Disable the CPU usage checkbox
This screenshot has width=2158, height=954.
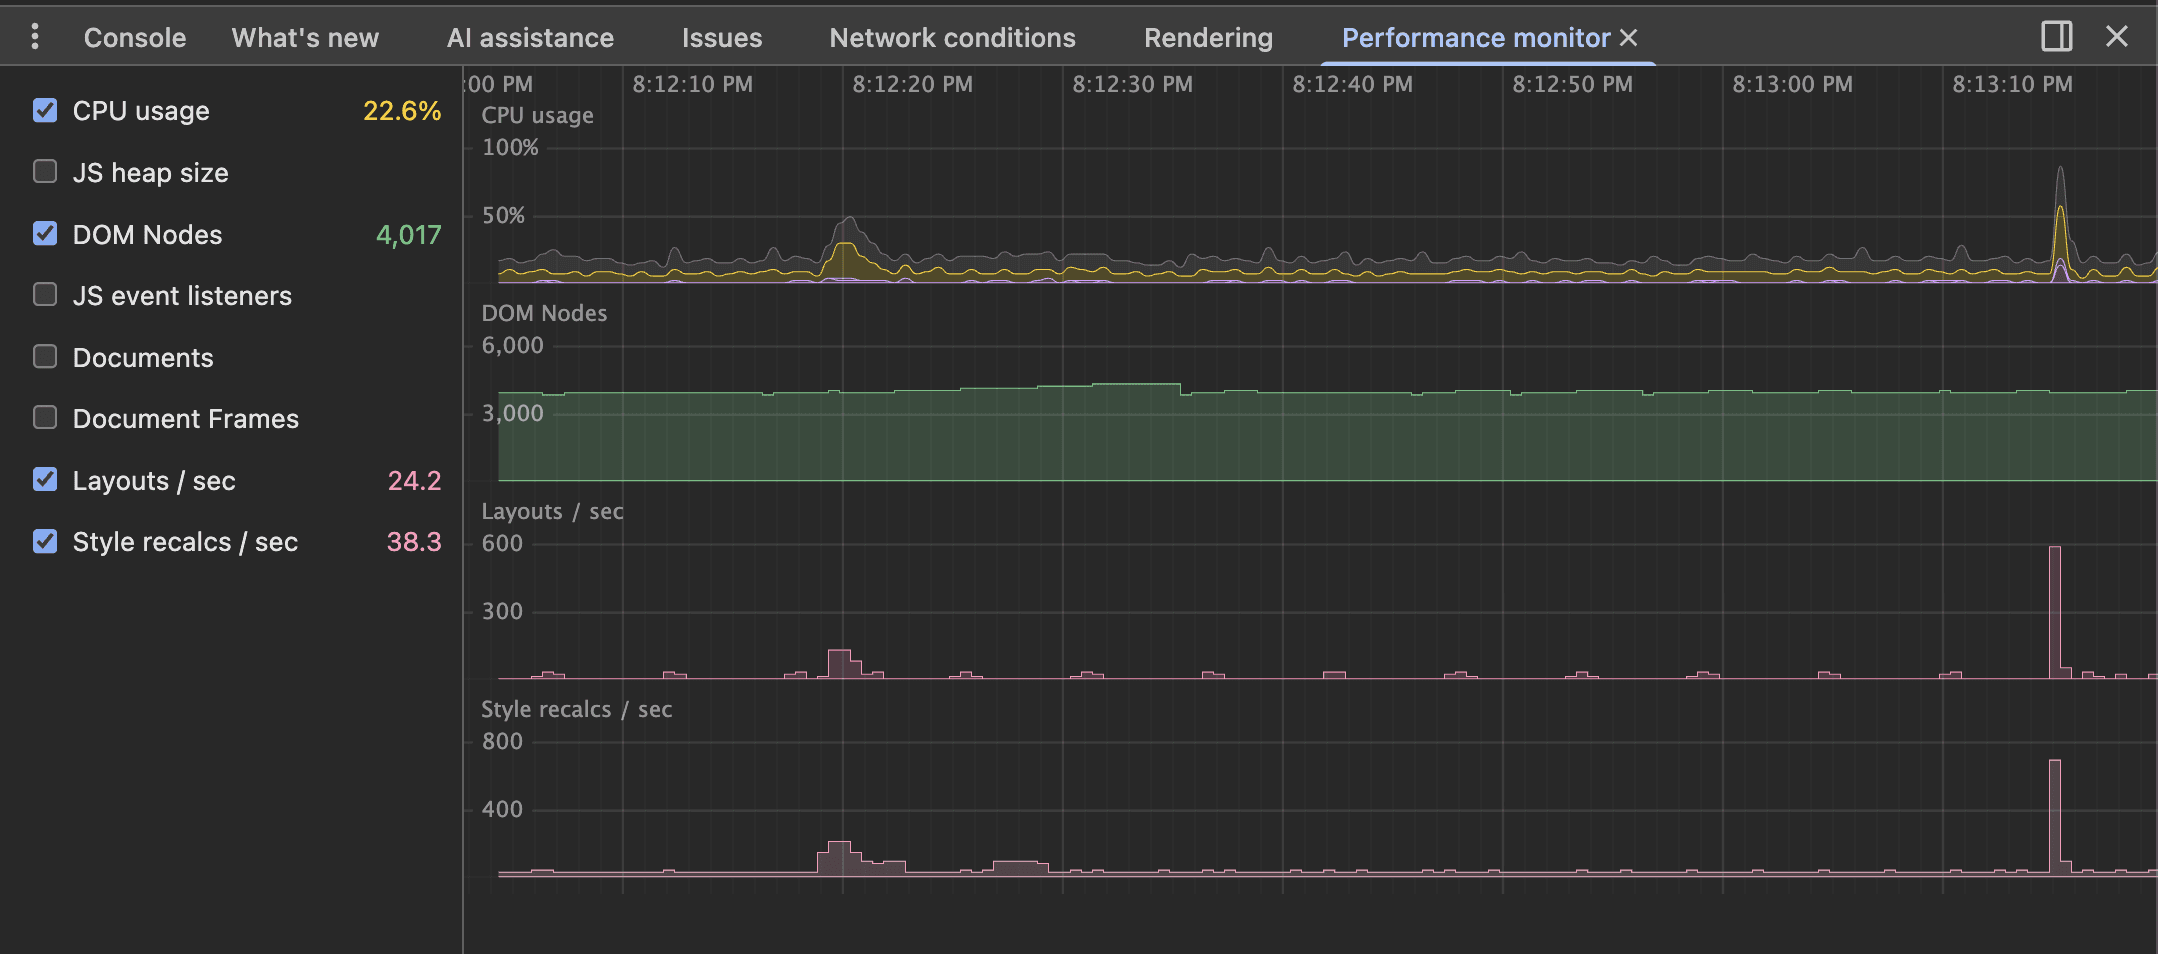44,110
